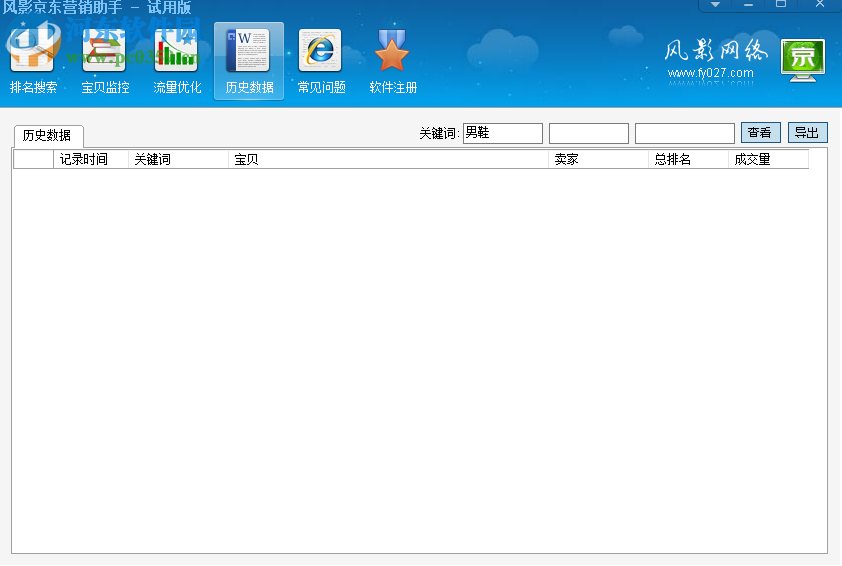Sort by the 卖家 column header
Screen dimensions: 842x566
tap(598, 159)
